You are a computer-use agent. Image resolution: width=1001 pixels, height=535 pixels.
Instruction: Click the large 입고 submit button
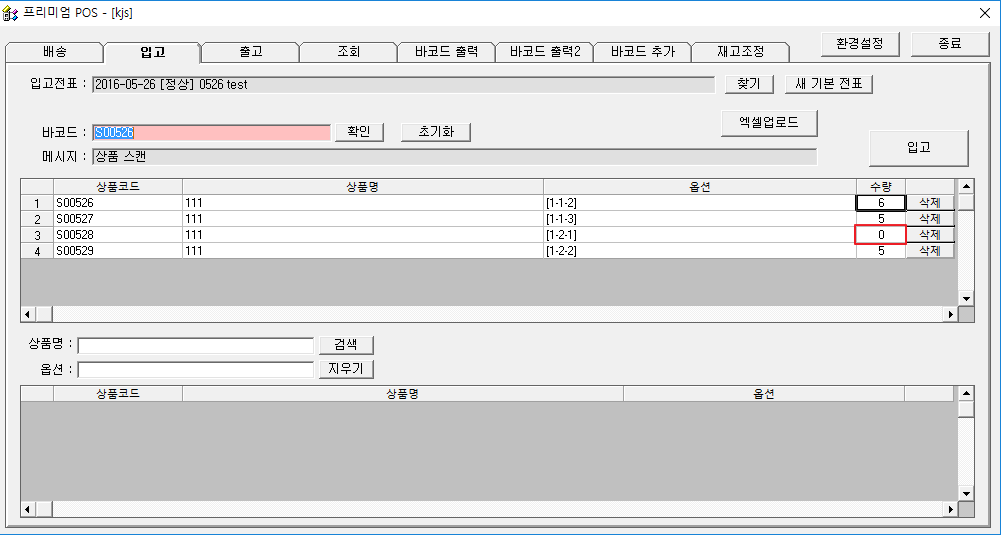coord(918,147)
